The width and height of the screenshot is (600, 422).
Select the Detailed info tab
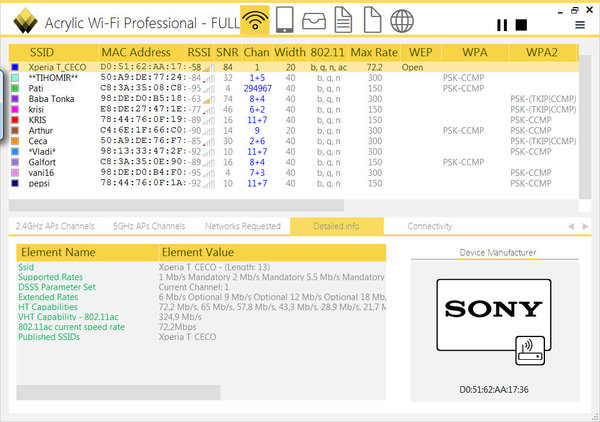(336, 226)
